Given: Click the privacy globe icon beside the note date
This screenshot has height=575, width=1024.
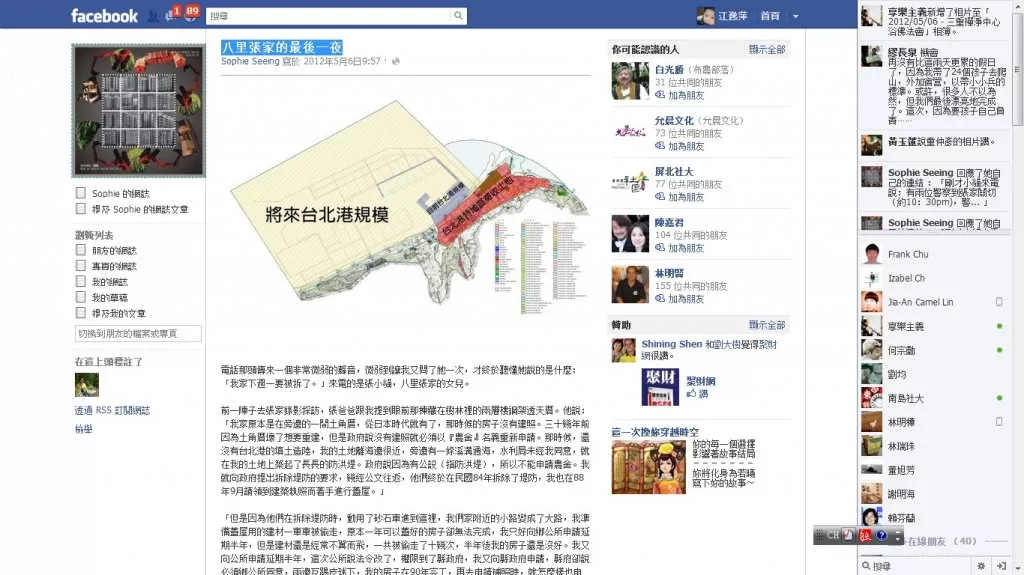Looking at the screenshot, I should click(x=396, y=61).
